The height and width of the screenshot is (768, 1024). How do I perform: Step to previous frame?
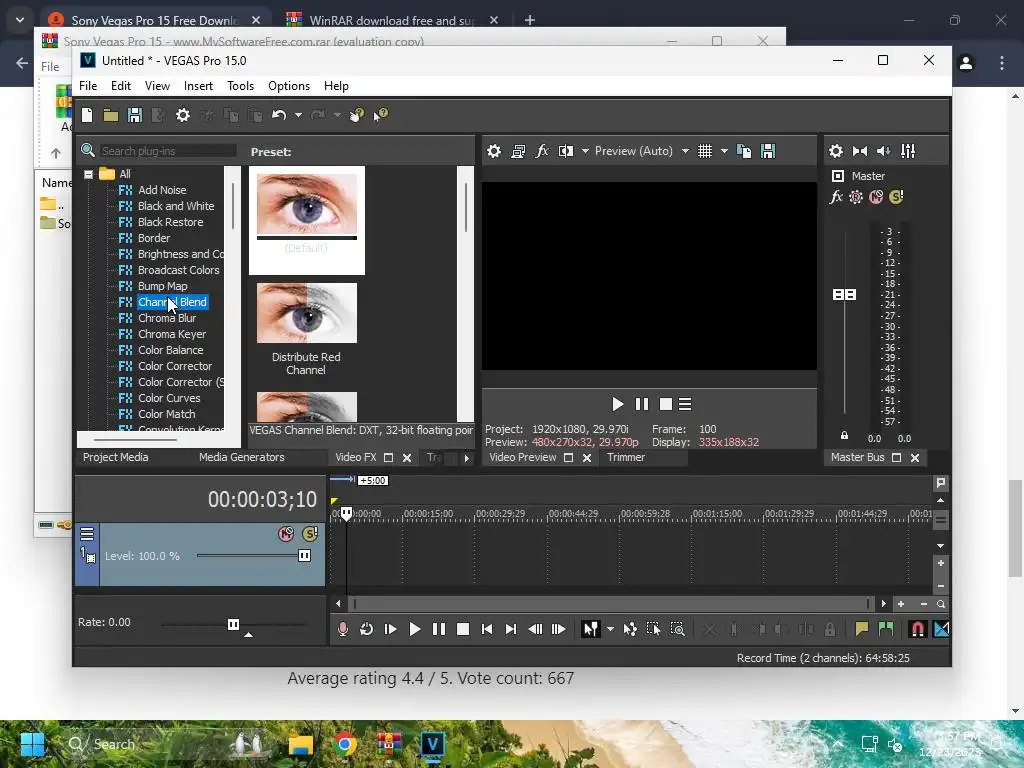(x=535, y=629)
